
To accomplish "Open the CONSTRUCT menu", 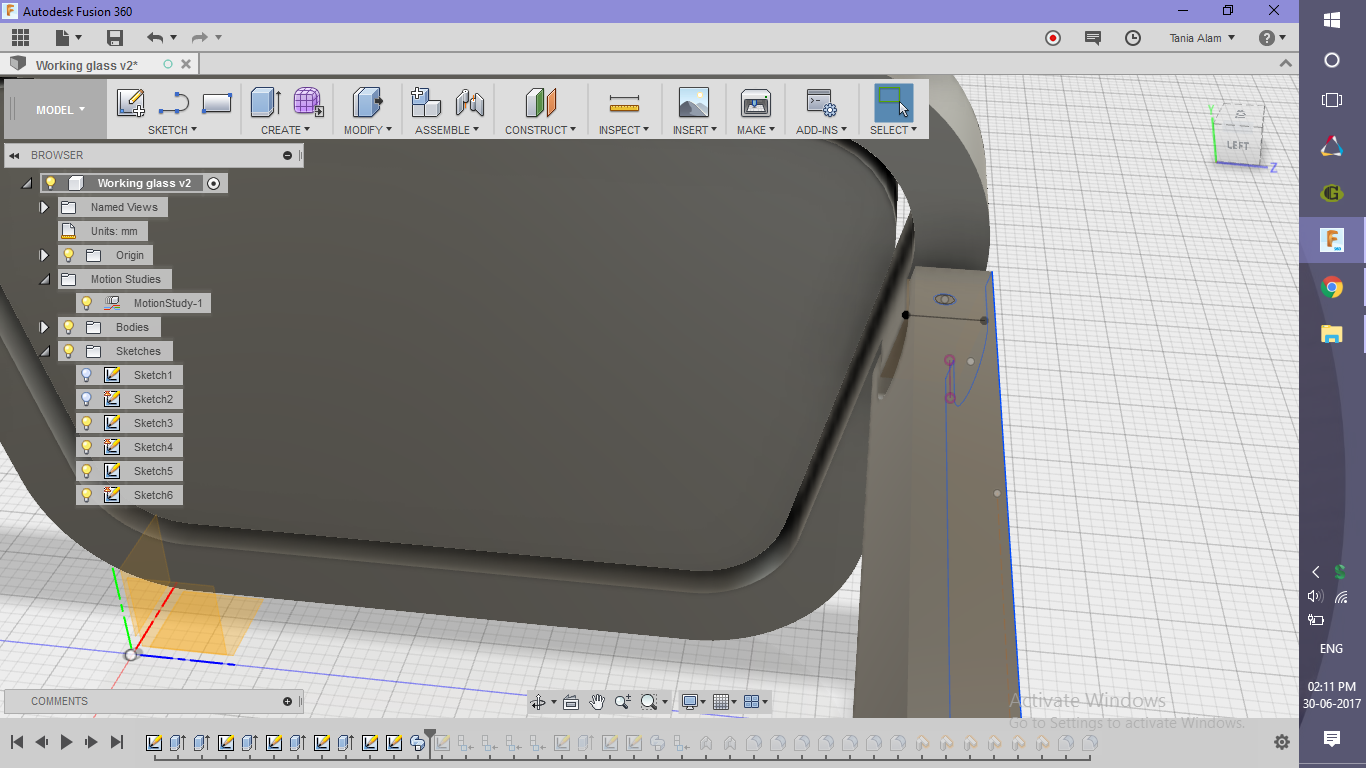I will [x=540, y=130].
